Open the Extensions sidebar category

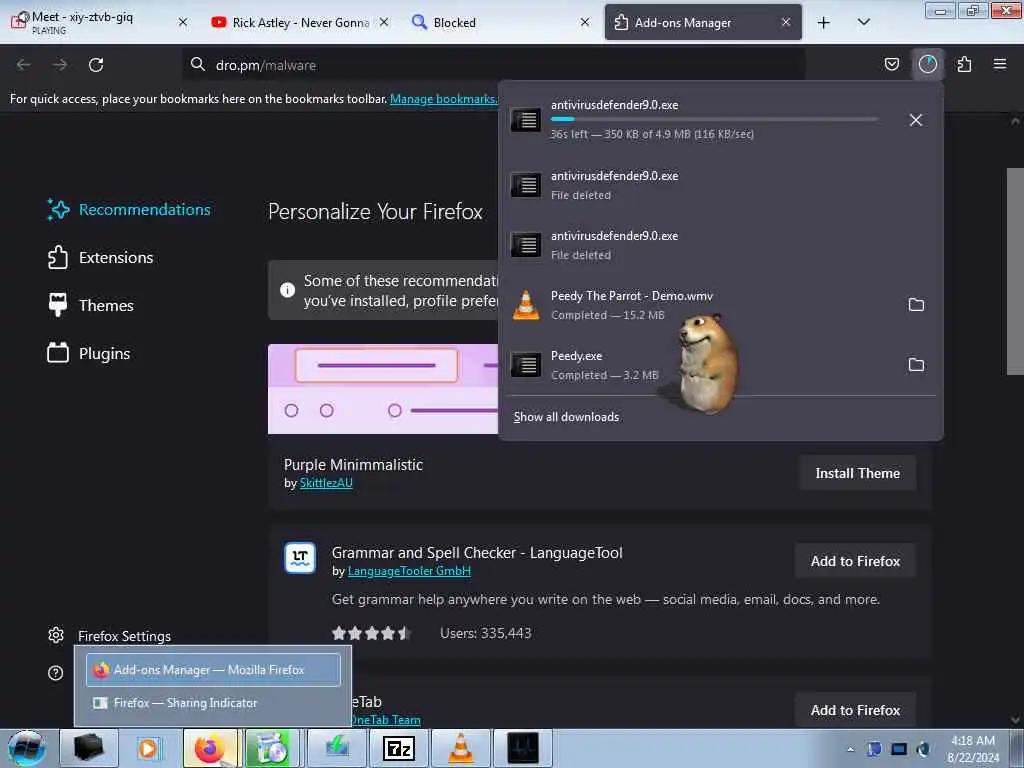(x=101, y=257)
